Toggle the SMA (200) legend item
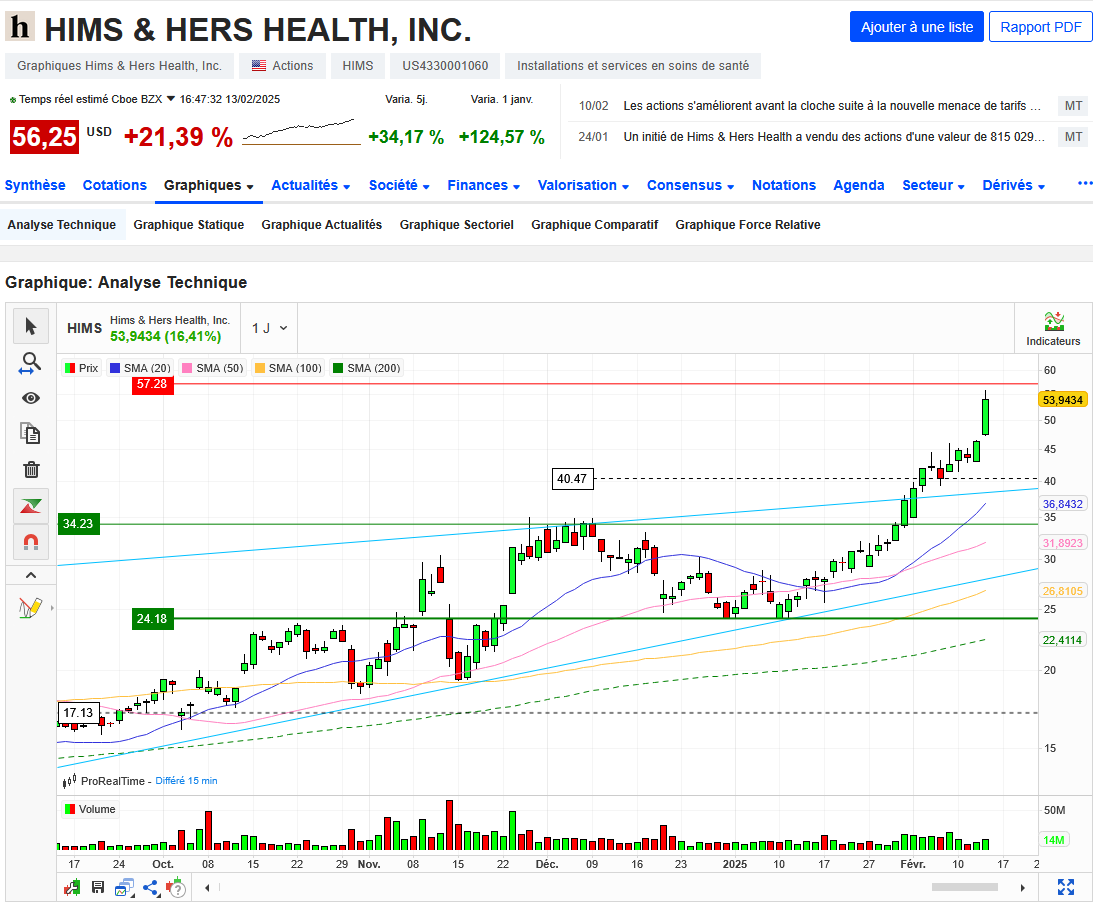The width and height of the screenshot is (1093, 902). click(x=367, y=368)
